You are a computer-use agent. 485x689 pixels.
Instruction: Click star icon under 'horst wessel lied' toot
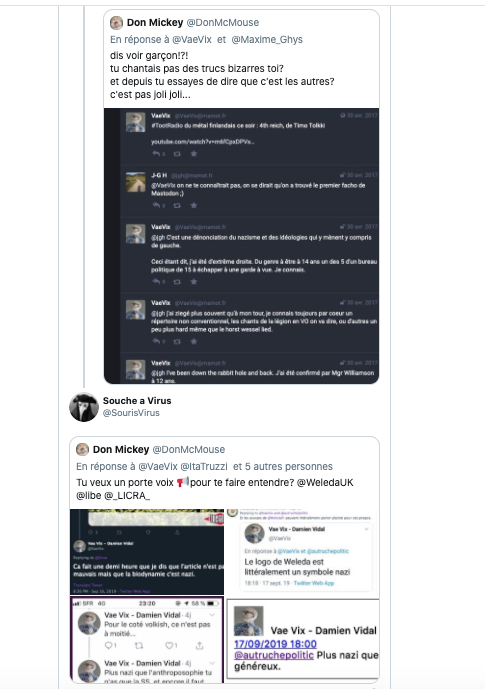194,341
